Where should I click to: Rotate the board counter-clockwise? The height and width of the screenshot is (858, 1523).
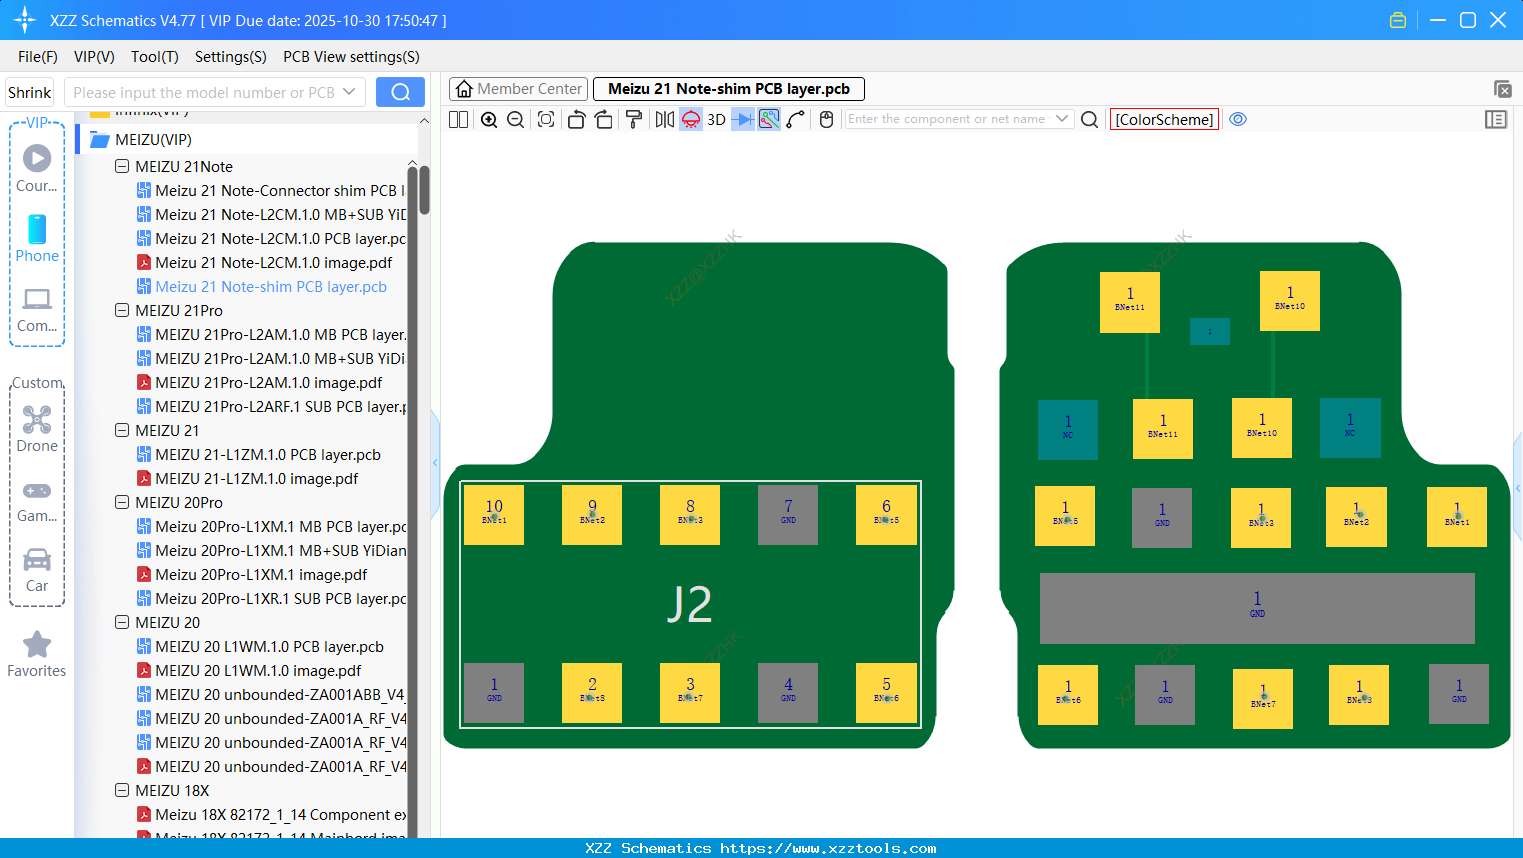[576, 119]
